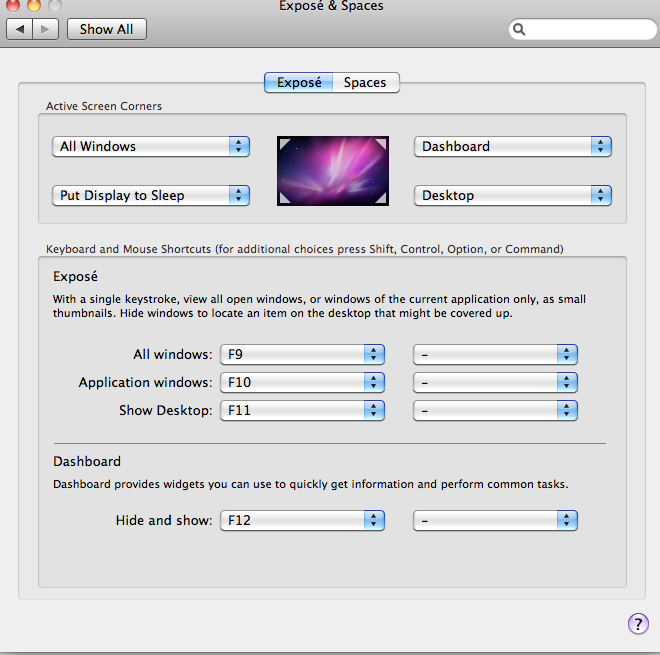Open mouse shortcut dropdown for All windows

pos(495,354)
